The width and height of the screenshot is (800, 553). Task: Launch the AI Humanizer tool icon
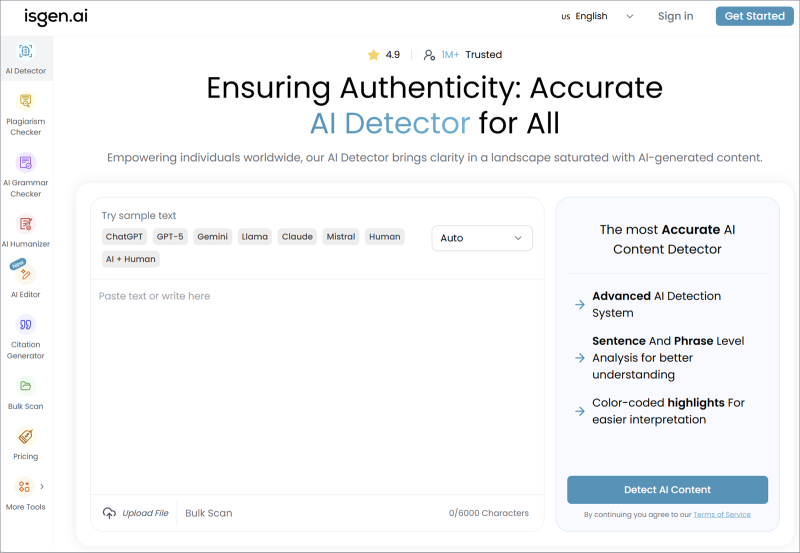click(x=26, y=224)
